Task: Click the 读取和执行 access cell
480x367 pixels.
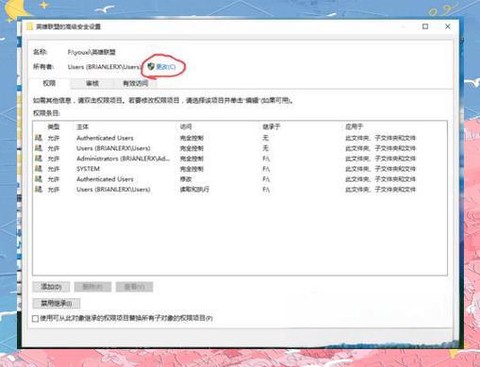Action: (x=194, y=189)
